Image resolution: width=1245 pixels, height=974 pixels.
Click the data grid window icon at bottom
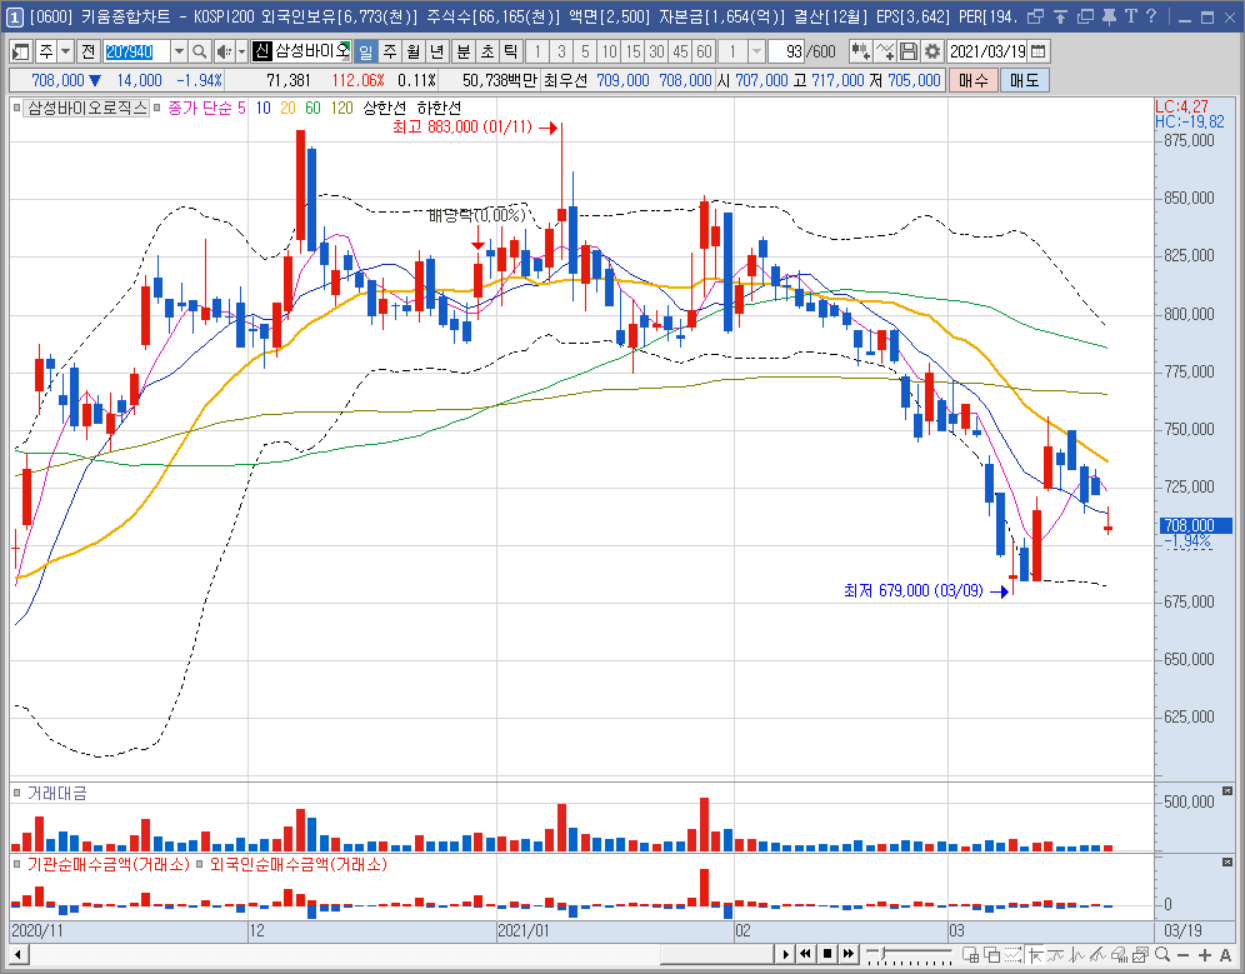click(971, 955)
